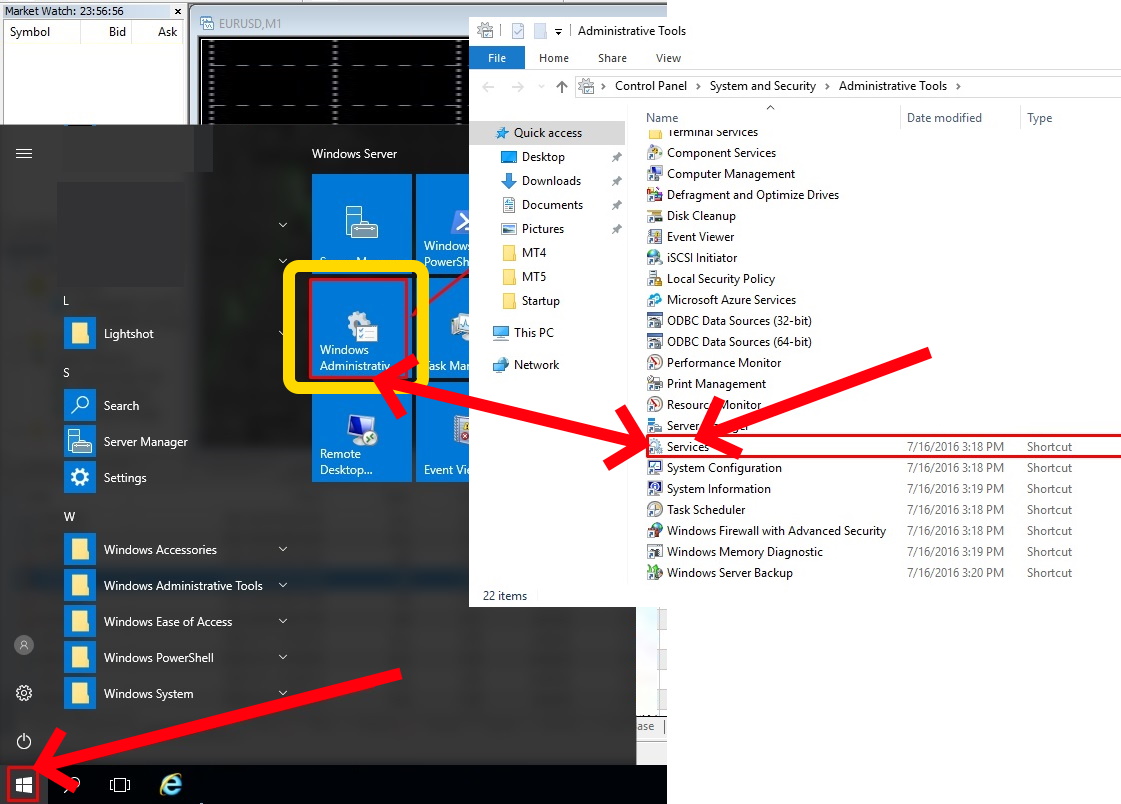This screenshot has height=804, width=1121.
Task: Open Search in the app list
Action: point(122,405)
